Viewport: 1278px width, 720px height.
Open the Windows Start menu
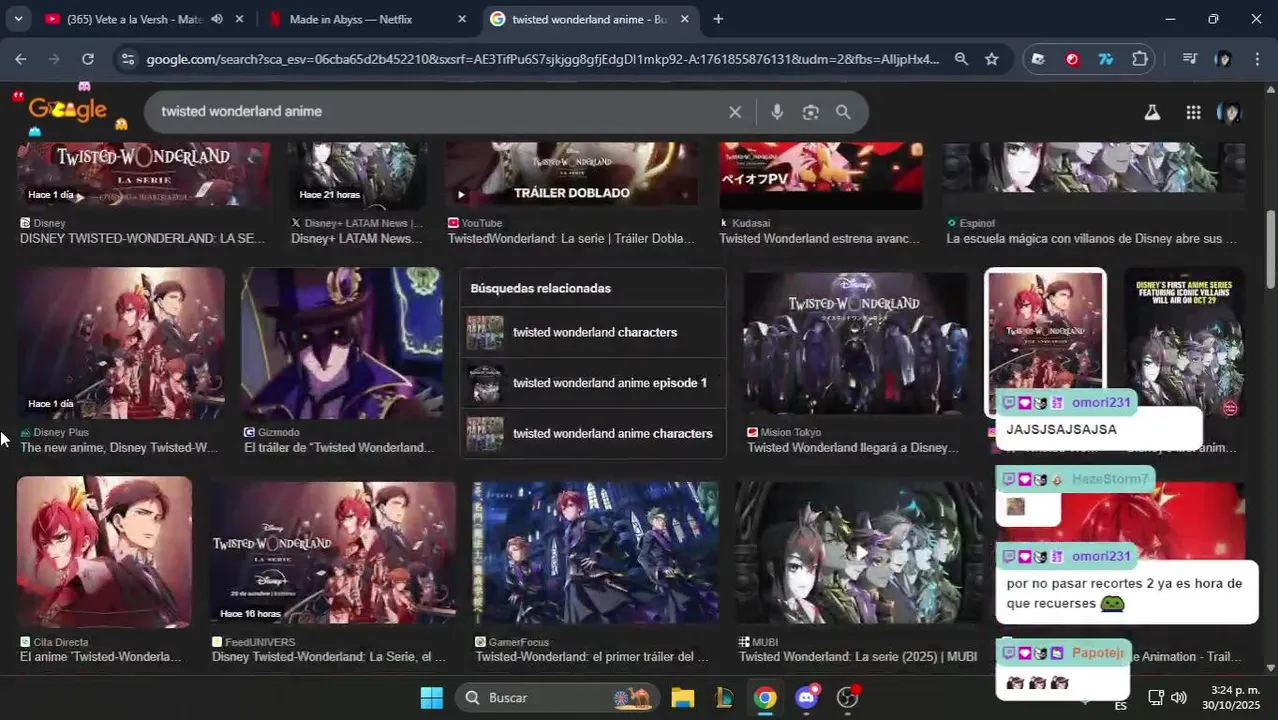point(431,697)
